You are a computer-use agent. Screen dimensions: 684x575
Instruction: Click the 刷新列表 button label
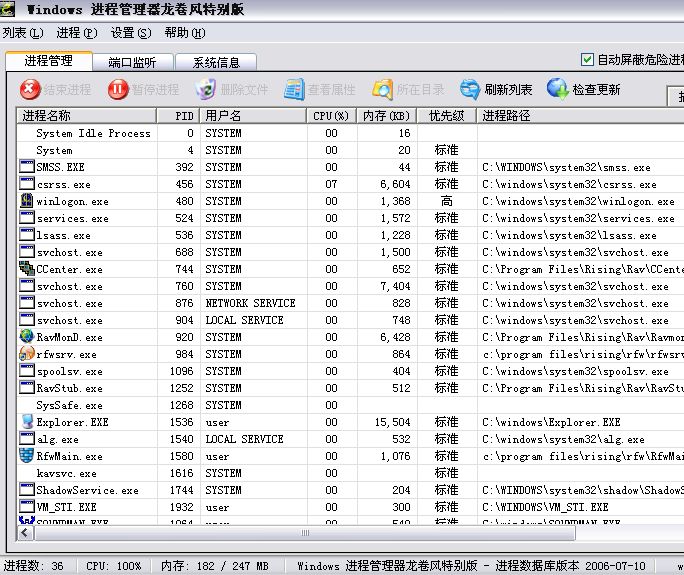tap(508, 89)
